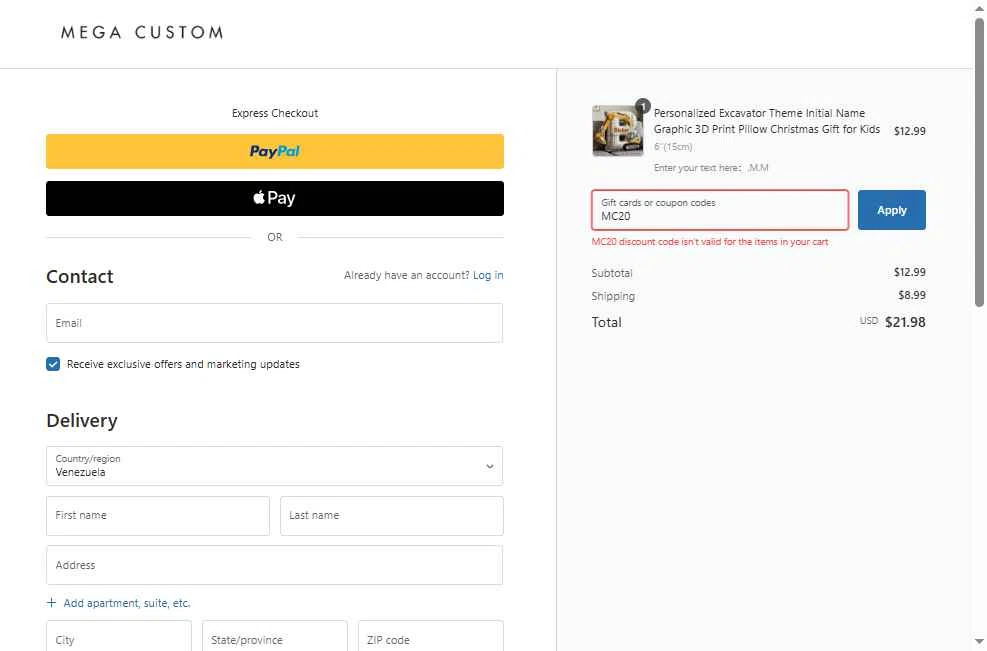Pay with the PayPal express button
The image size is (987, 651).
[274, 151]
